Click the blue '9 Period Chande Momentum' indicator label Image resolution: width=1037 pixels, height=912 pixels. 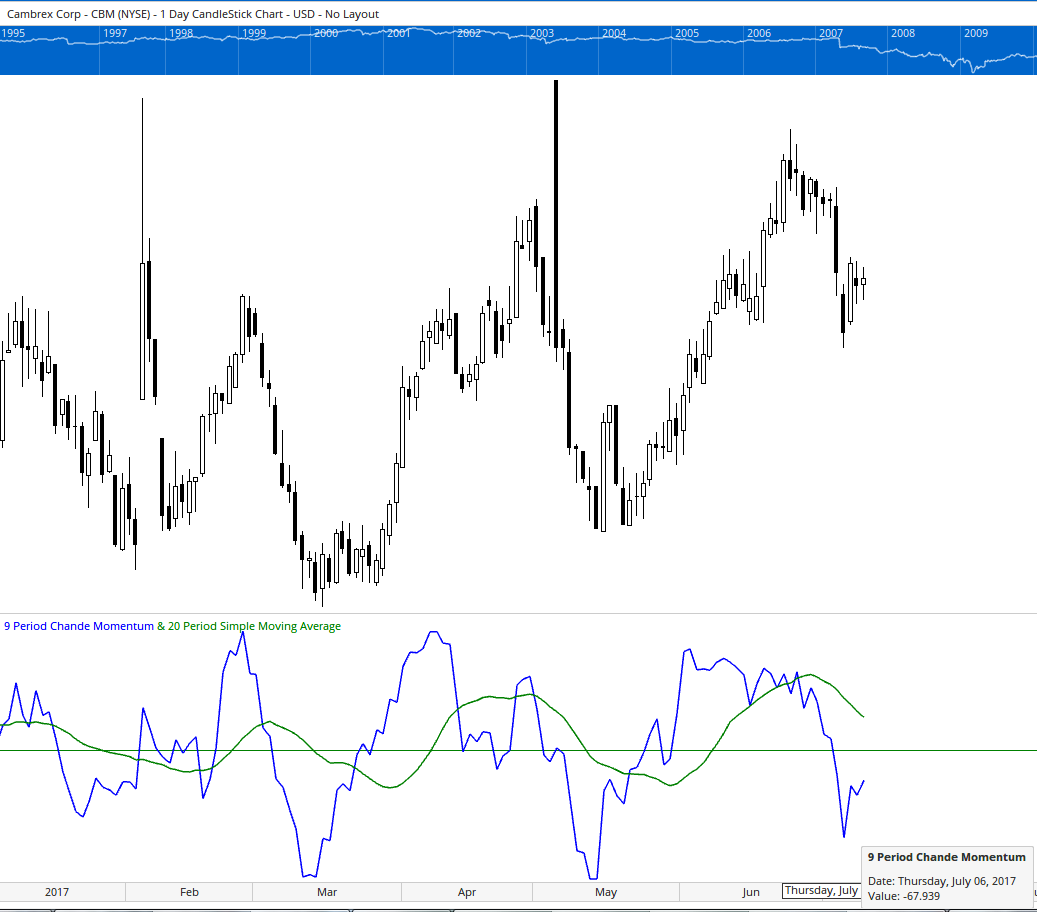[x=79, y=626]
